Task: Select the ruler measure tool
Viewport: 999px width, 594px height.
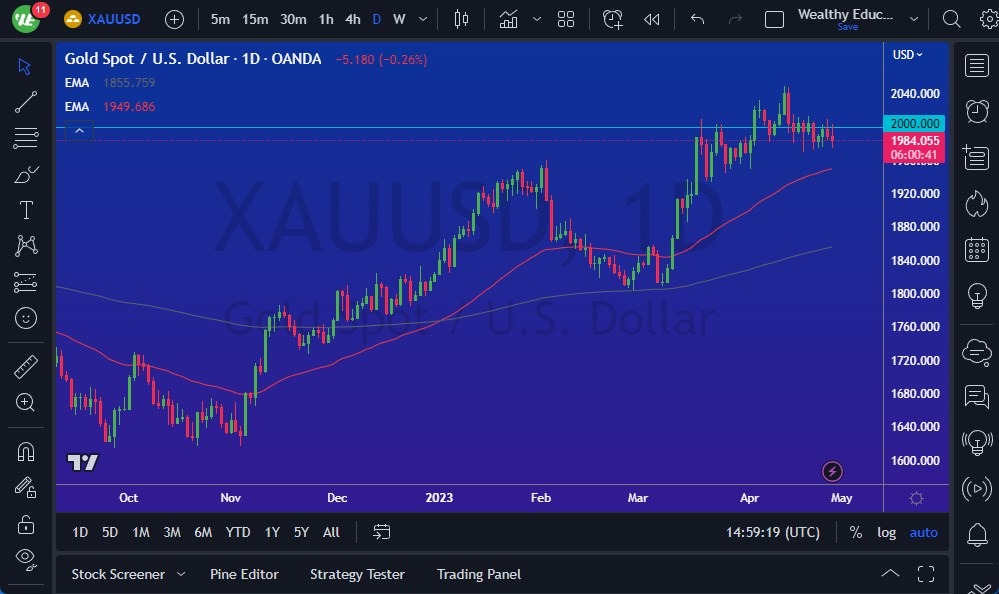Action: point(25,366)
